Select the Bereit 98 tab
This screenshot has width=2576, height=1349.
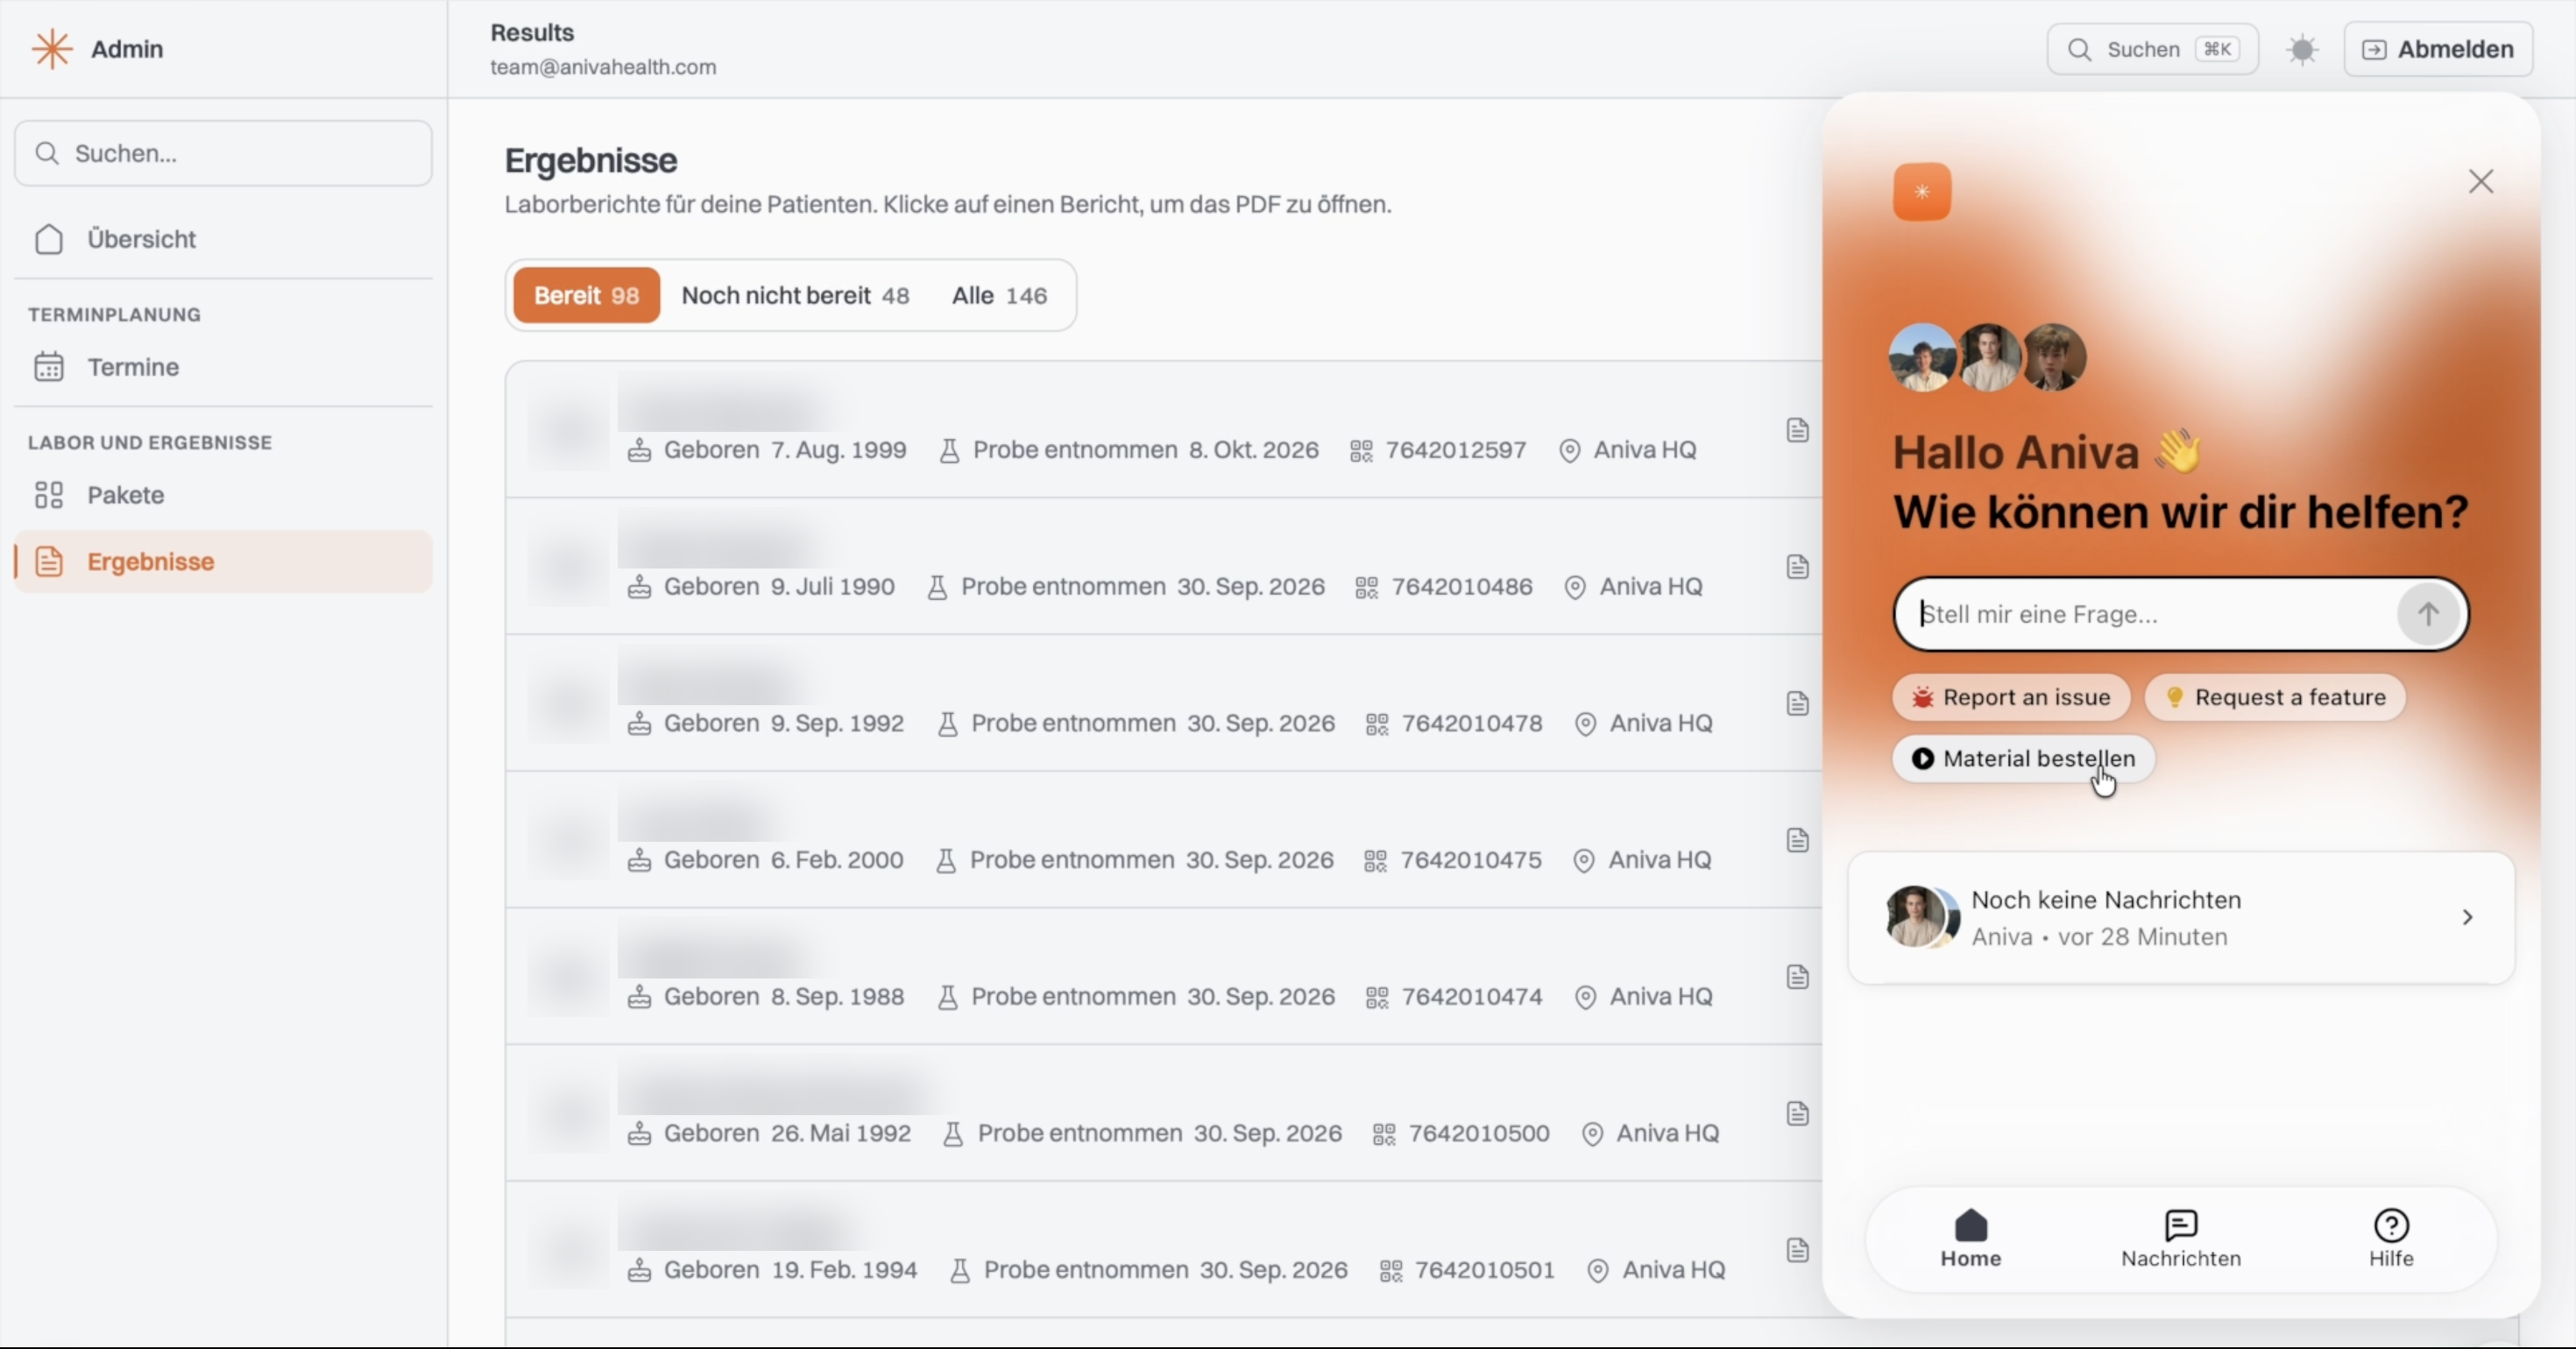(586, 295)
